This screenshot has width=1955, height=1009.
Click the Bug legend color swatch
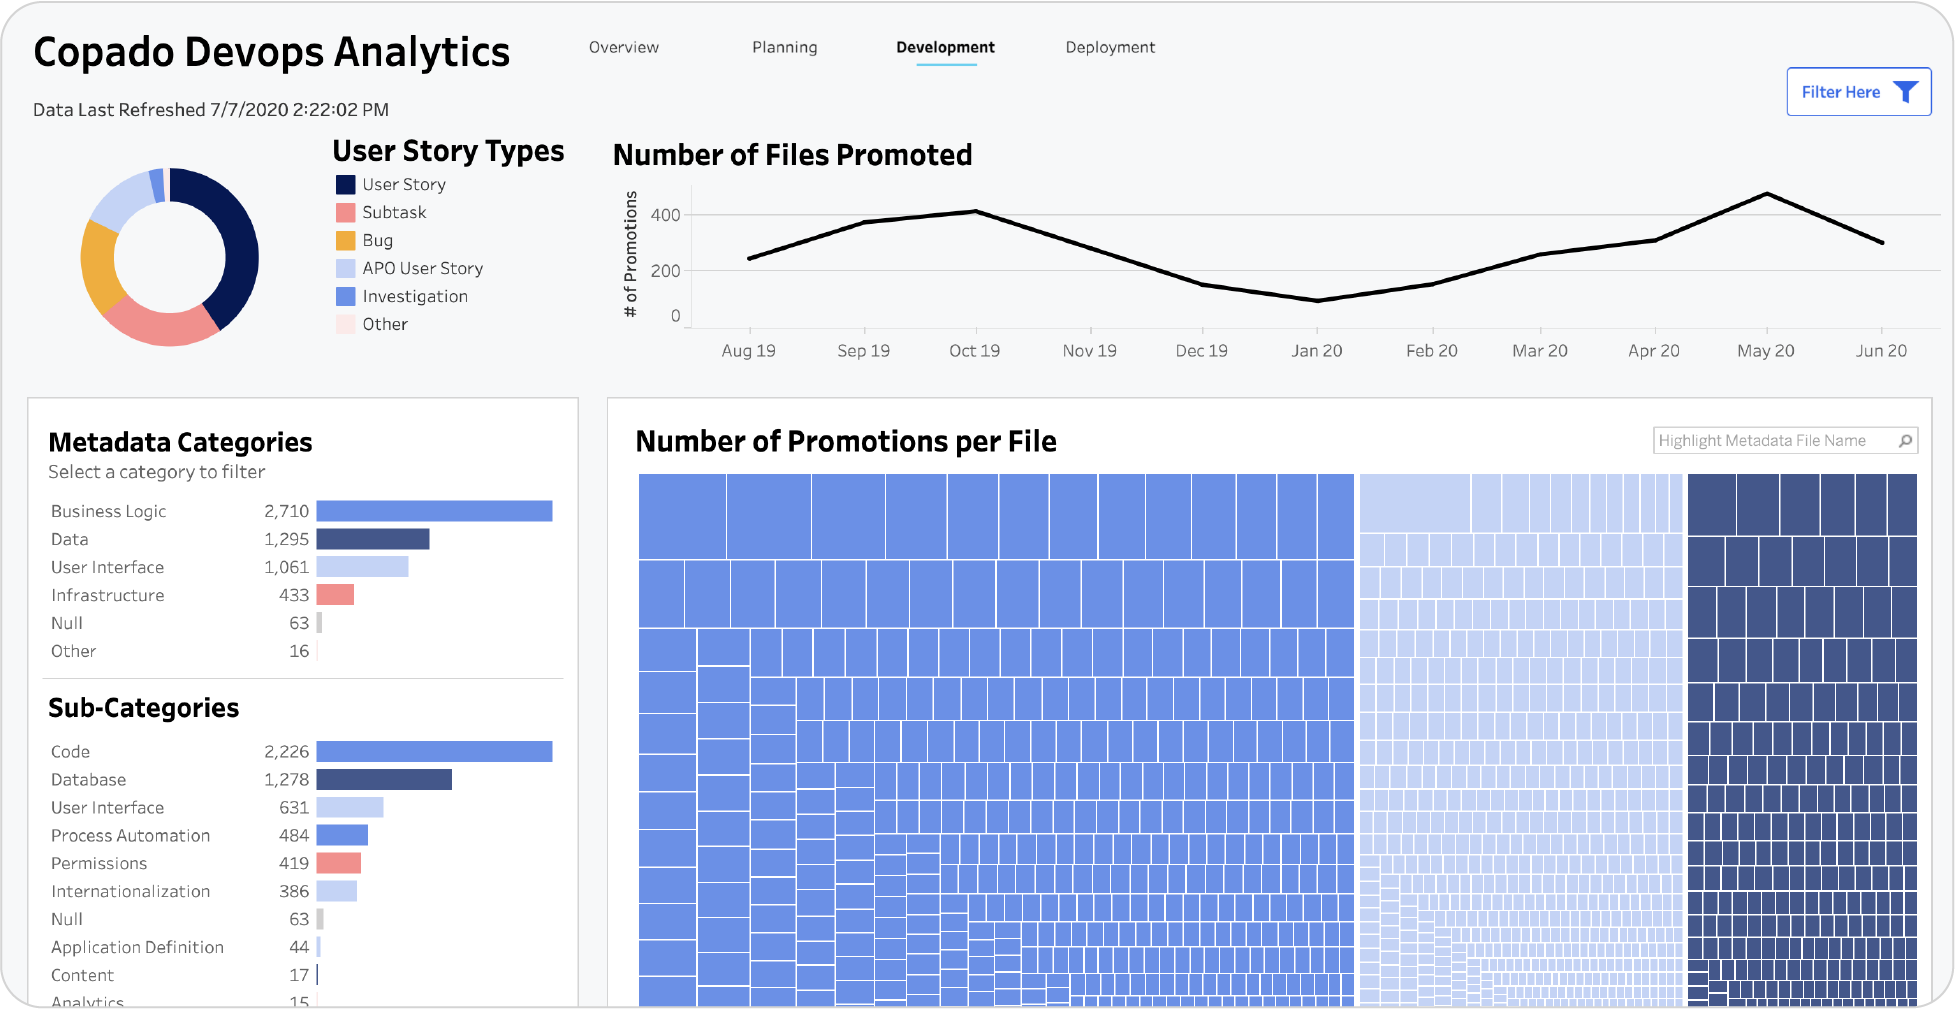click(x=346, y=241)
